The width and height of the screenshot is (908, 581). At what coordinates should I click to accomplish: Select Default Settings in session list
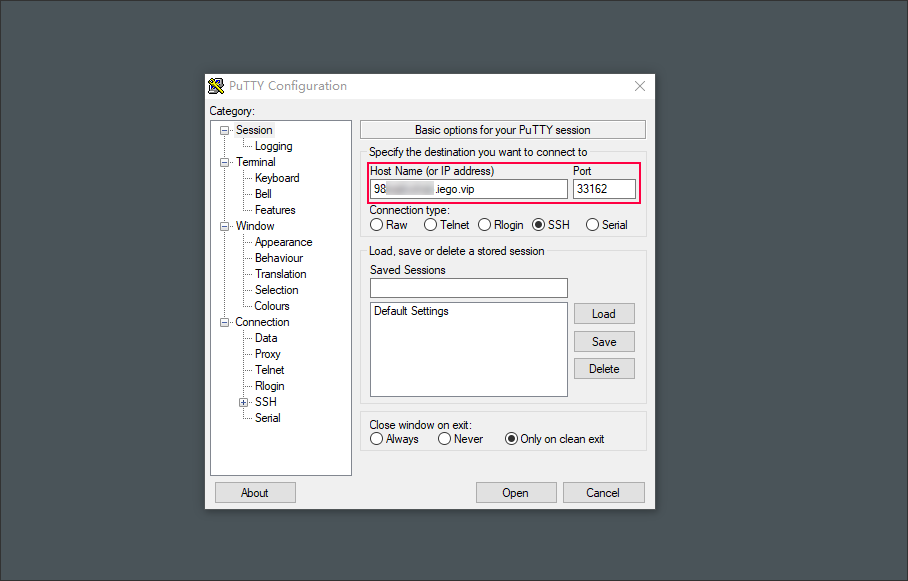click(x=411, y=311)
